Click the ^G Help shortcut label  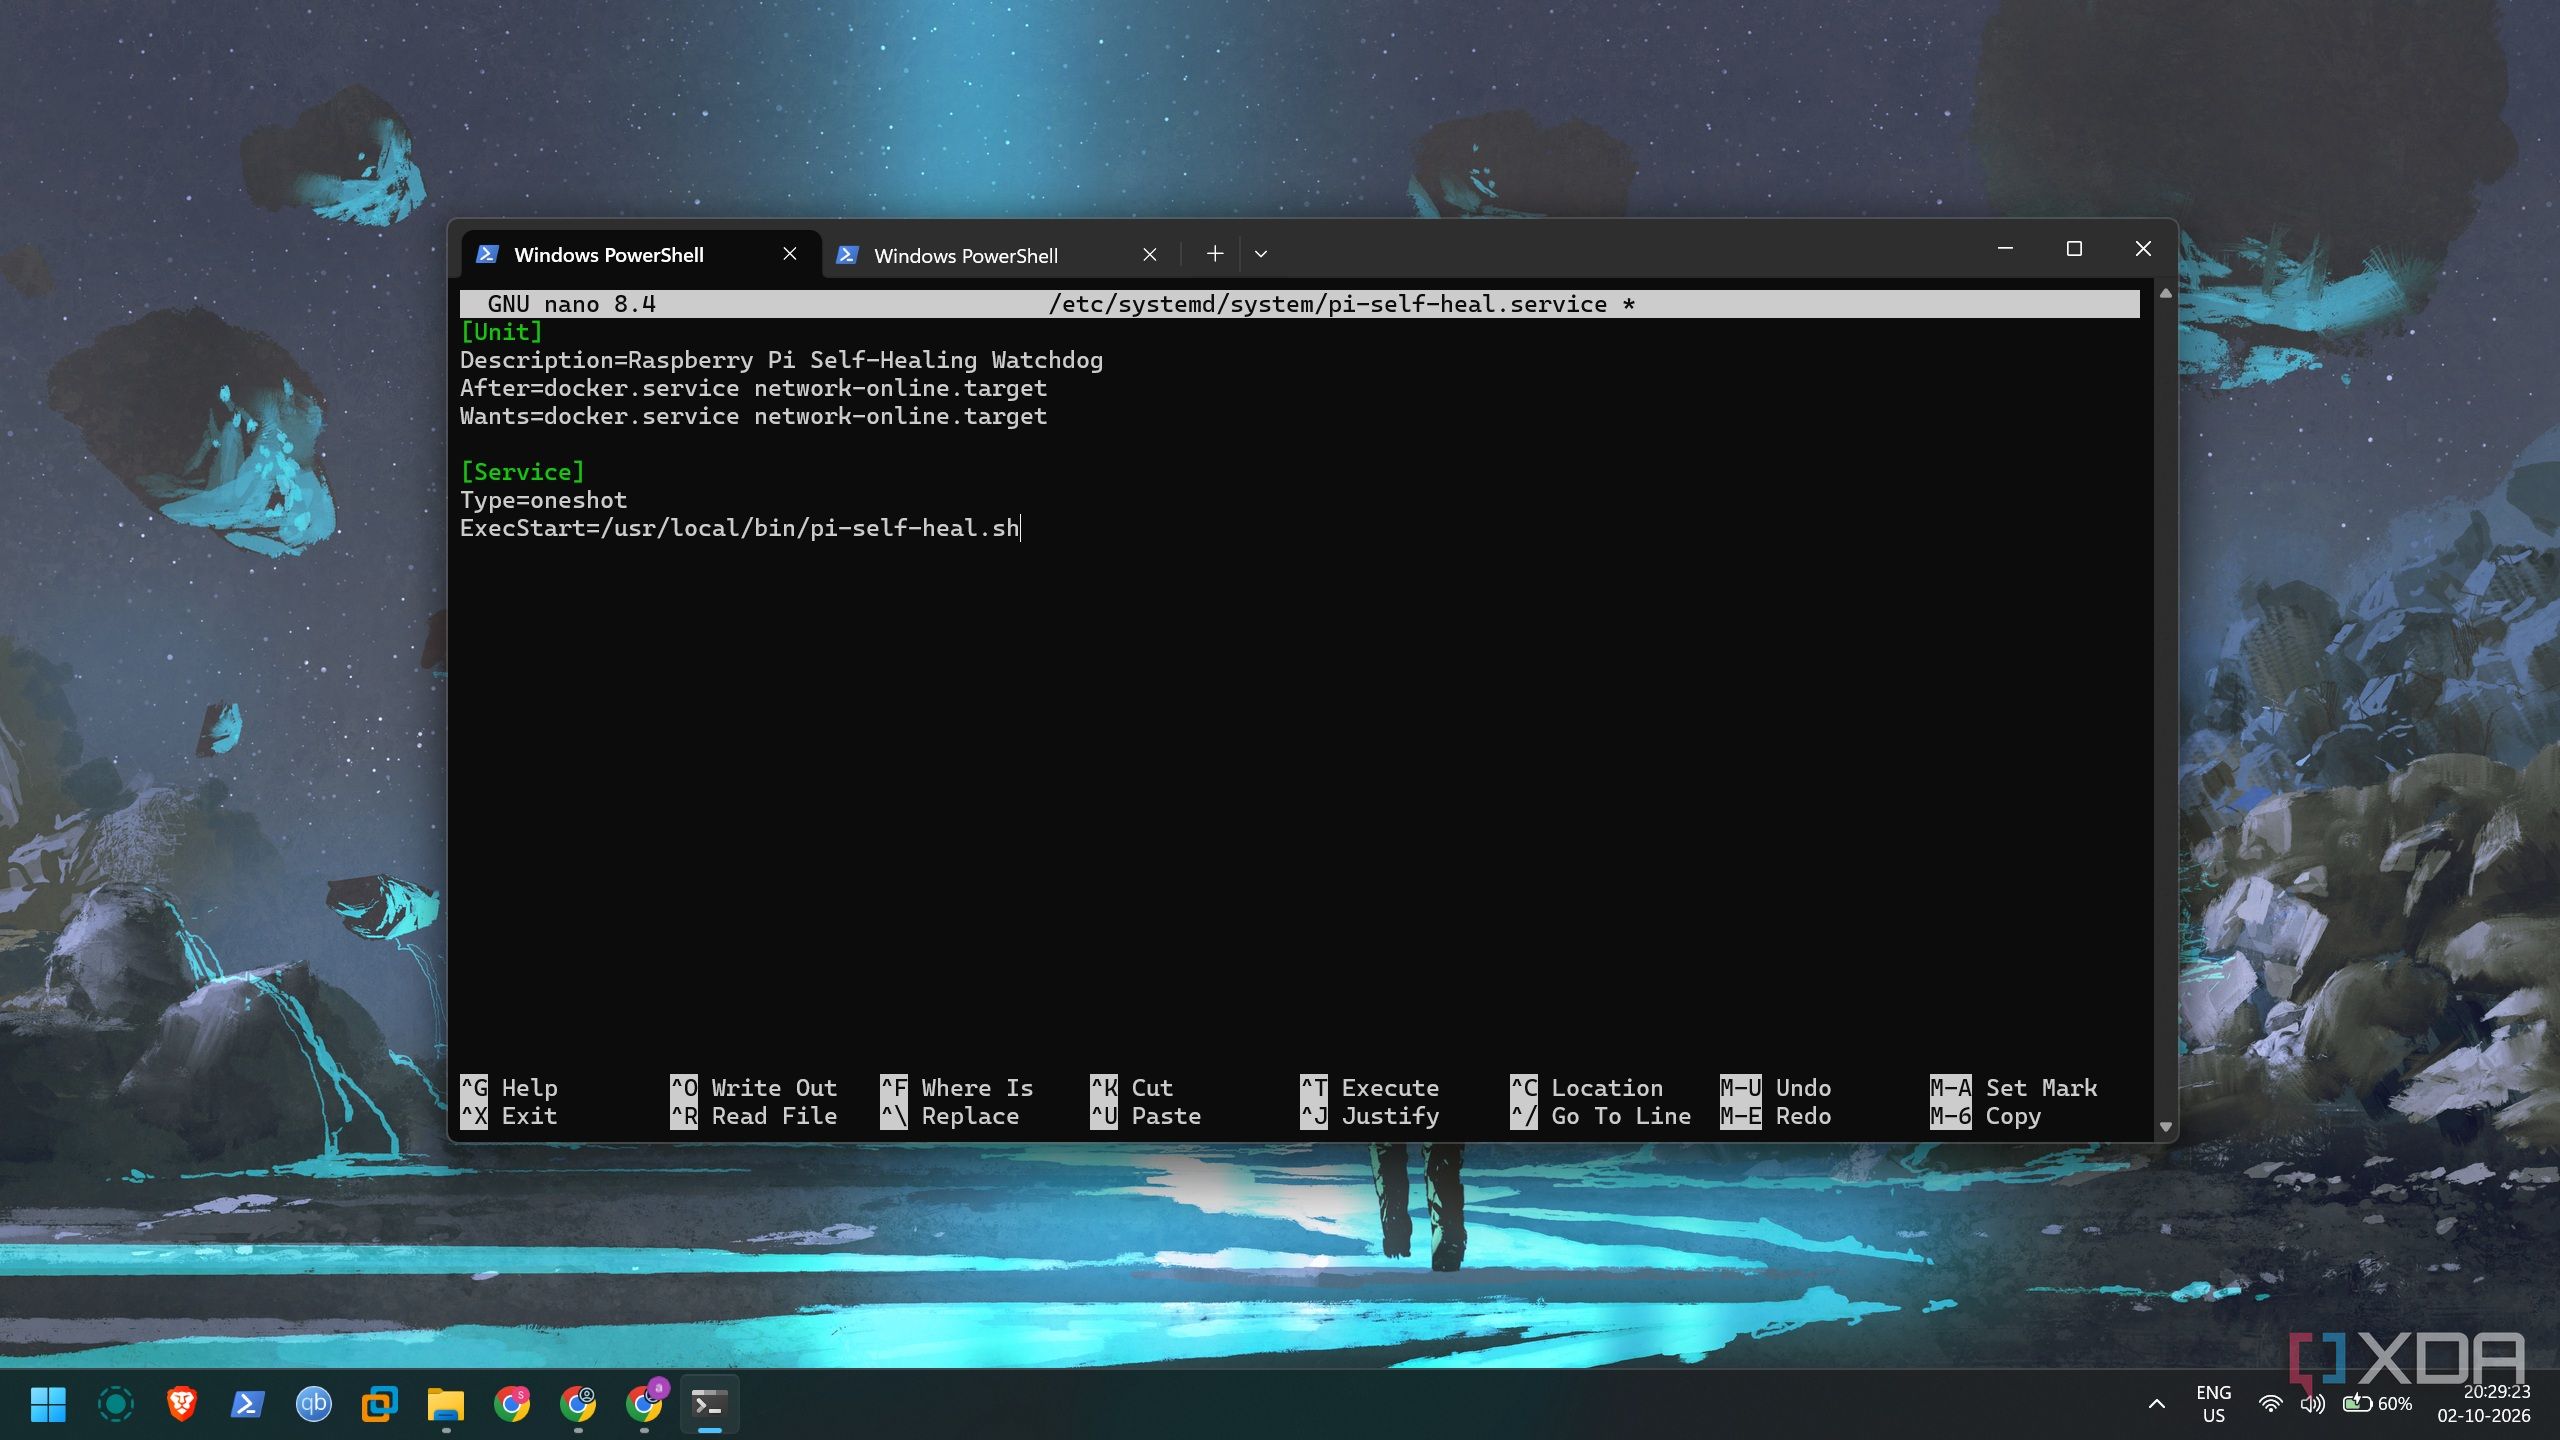[x=508, y=1088]
